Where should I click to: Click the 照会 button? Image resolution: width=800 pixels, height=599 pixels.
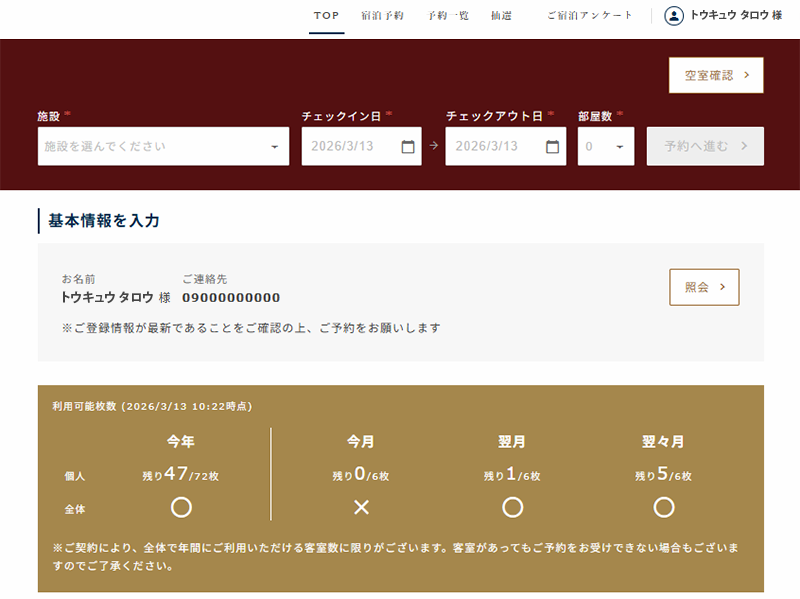point(704,287)
